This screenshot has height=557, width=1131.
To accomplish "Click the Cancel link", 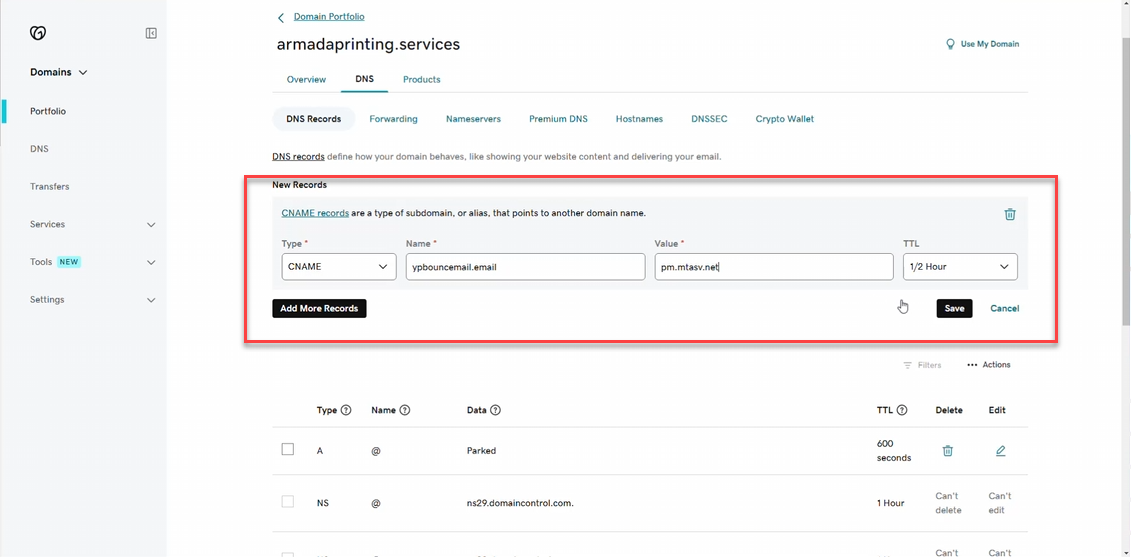I will (1005, 308).
